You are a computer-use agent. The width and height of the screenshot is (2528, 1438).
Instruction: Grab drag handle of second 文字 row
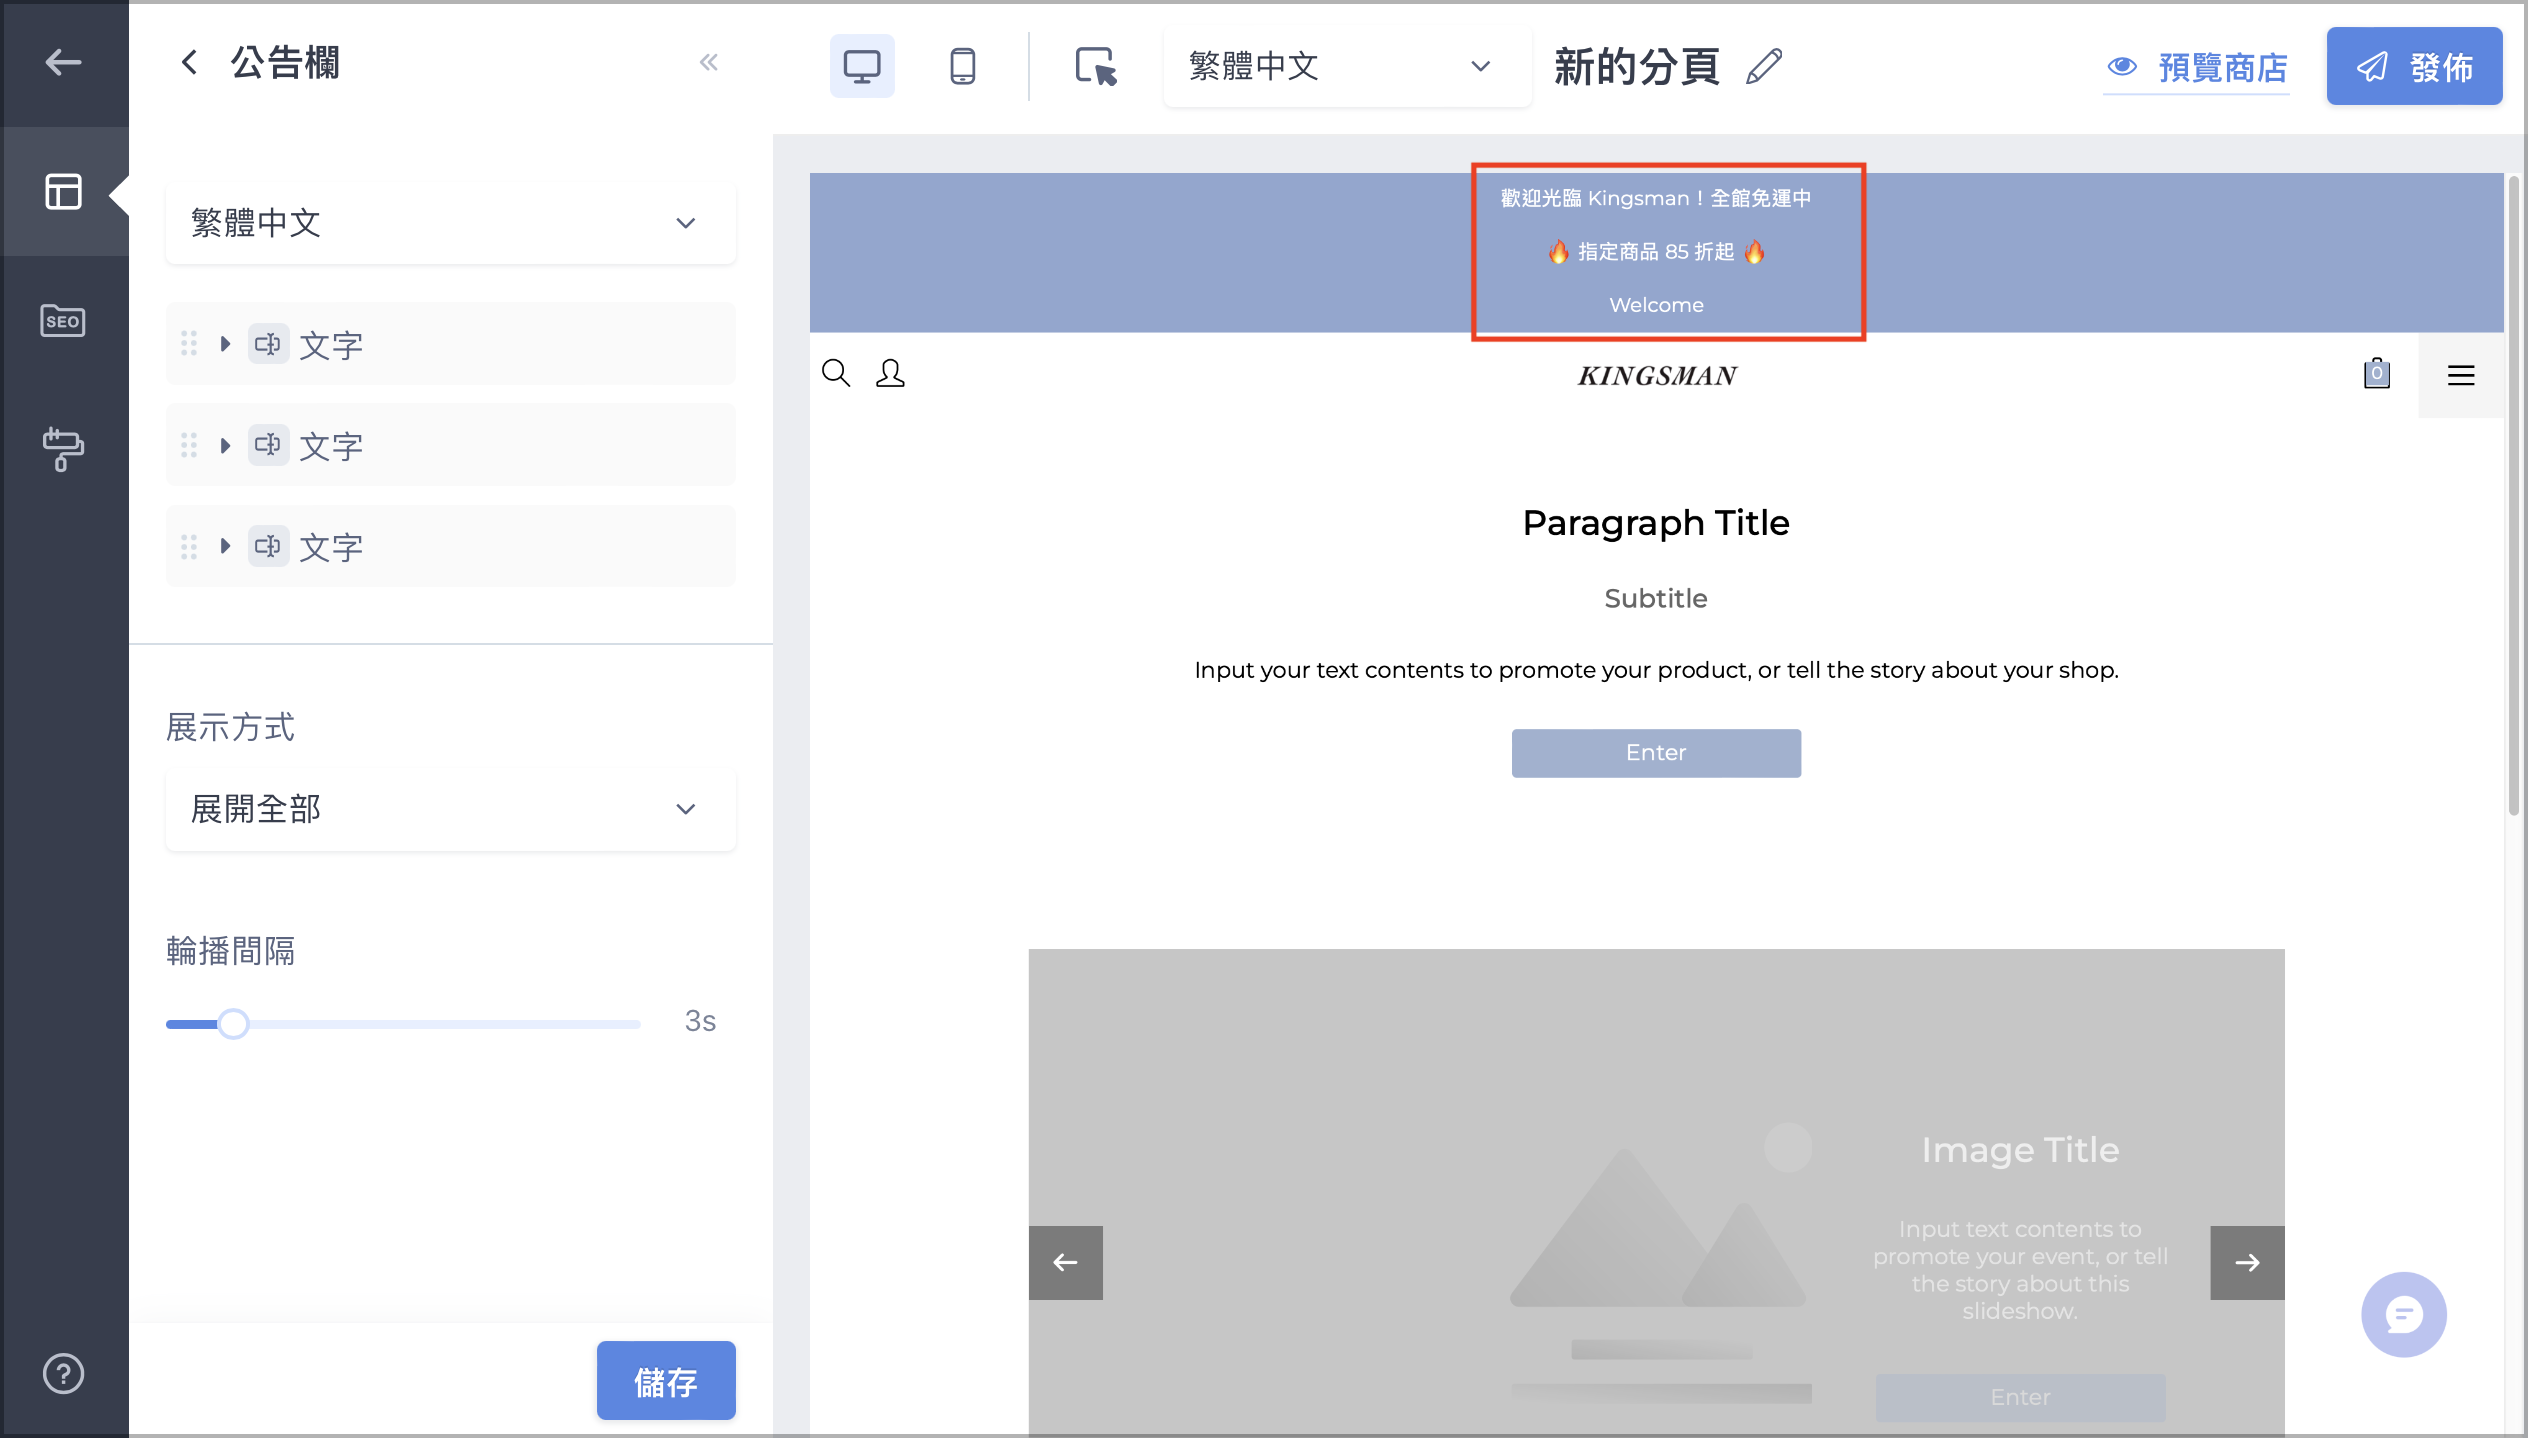[x=189, y=445]
